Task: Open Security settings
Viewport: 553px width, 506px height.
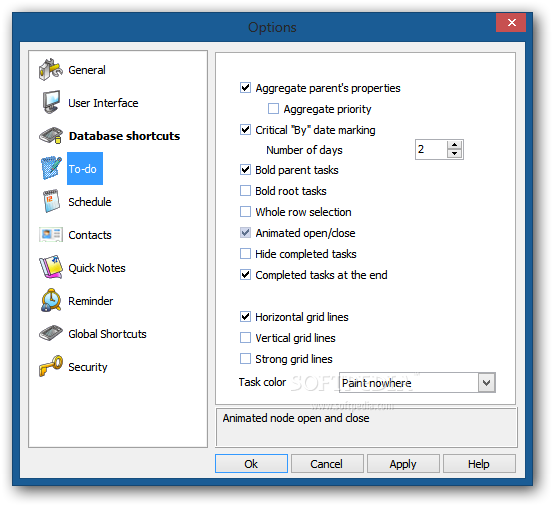Action: 88,367
